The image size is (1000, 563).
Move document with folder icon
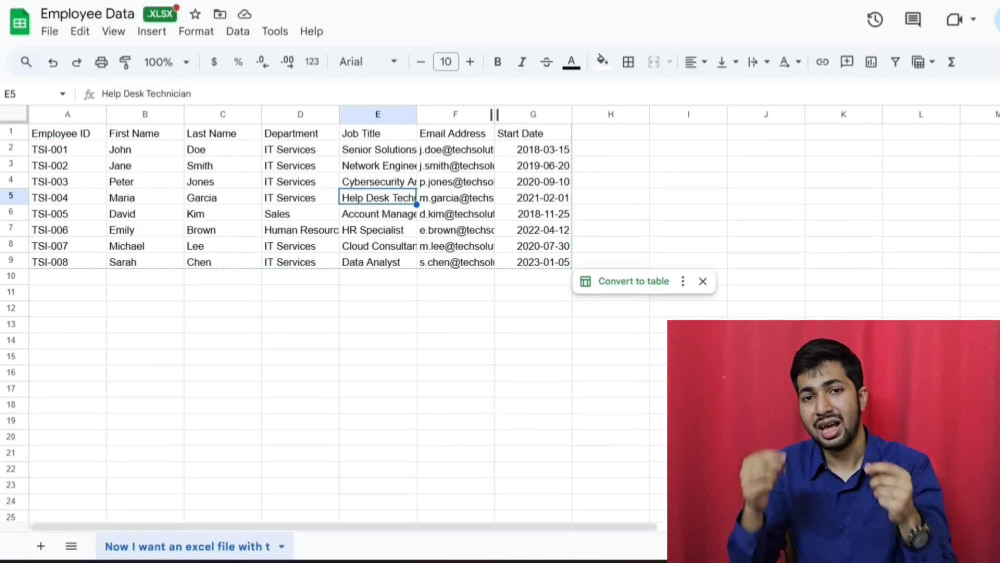pyautogui.click(x=219, y=14)
